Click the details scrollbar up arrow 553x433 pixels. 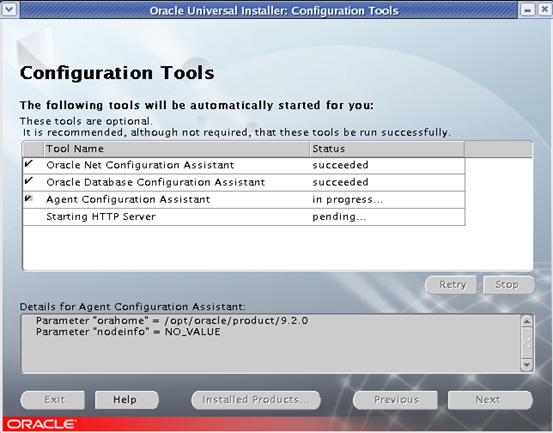[527, 321]
